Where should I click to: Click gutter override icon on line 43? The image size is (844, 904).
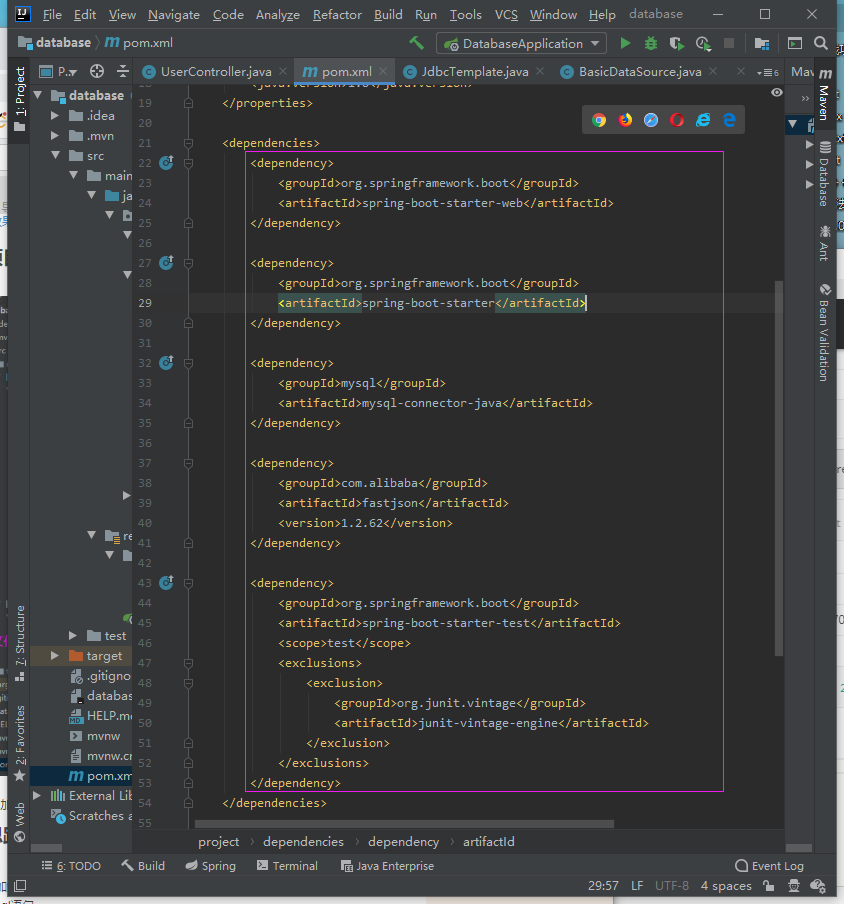[167, 583]
